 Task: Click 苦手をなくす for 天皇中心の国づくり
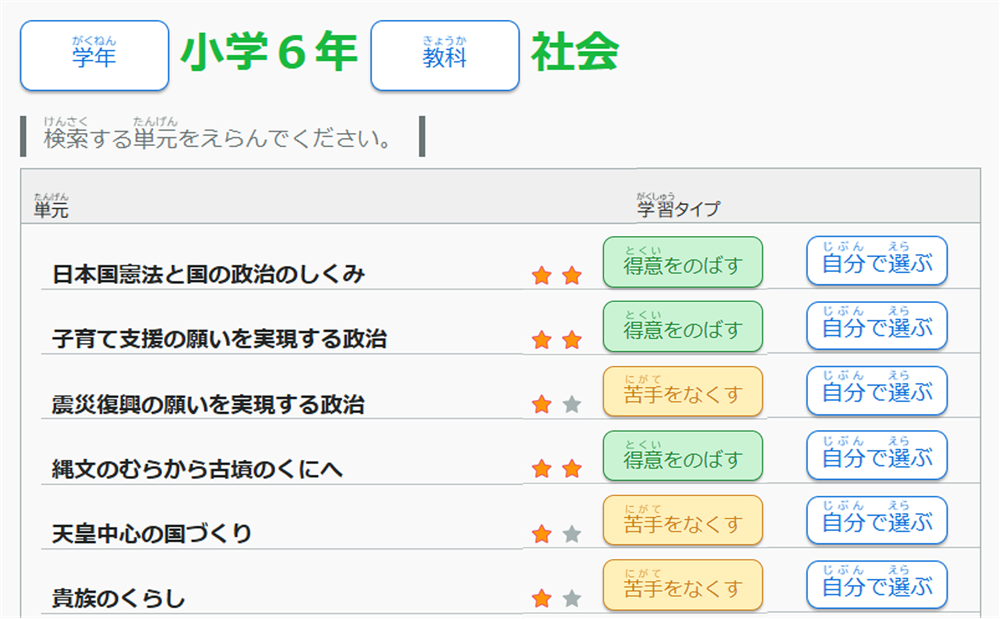pyautogui.click(x=683, y=522)
